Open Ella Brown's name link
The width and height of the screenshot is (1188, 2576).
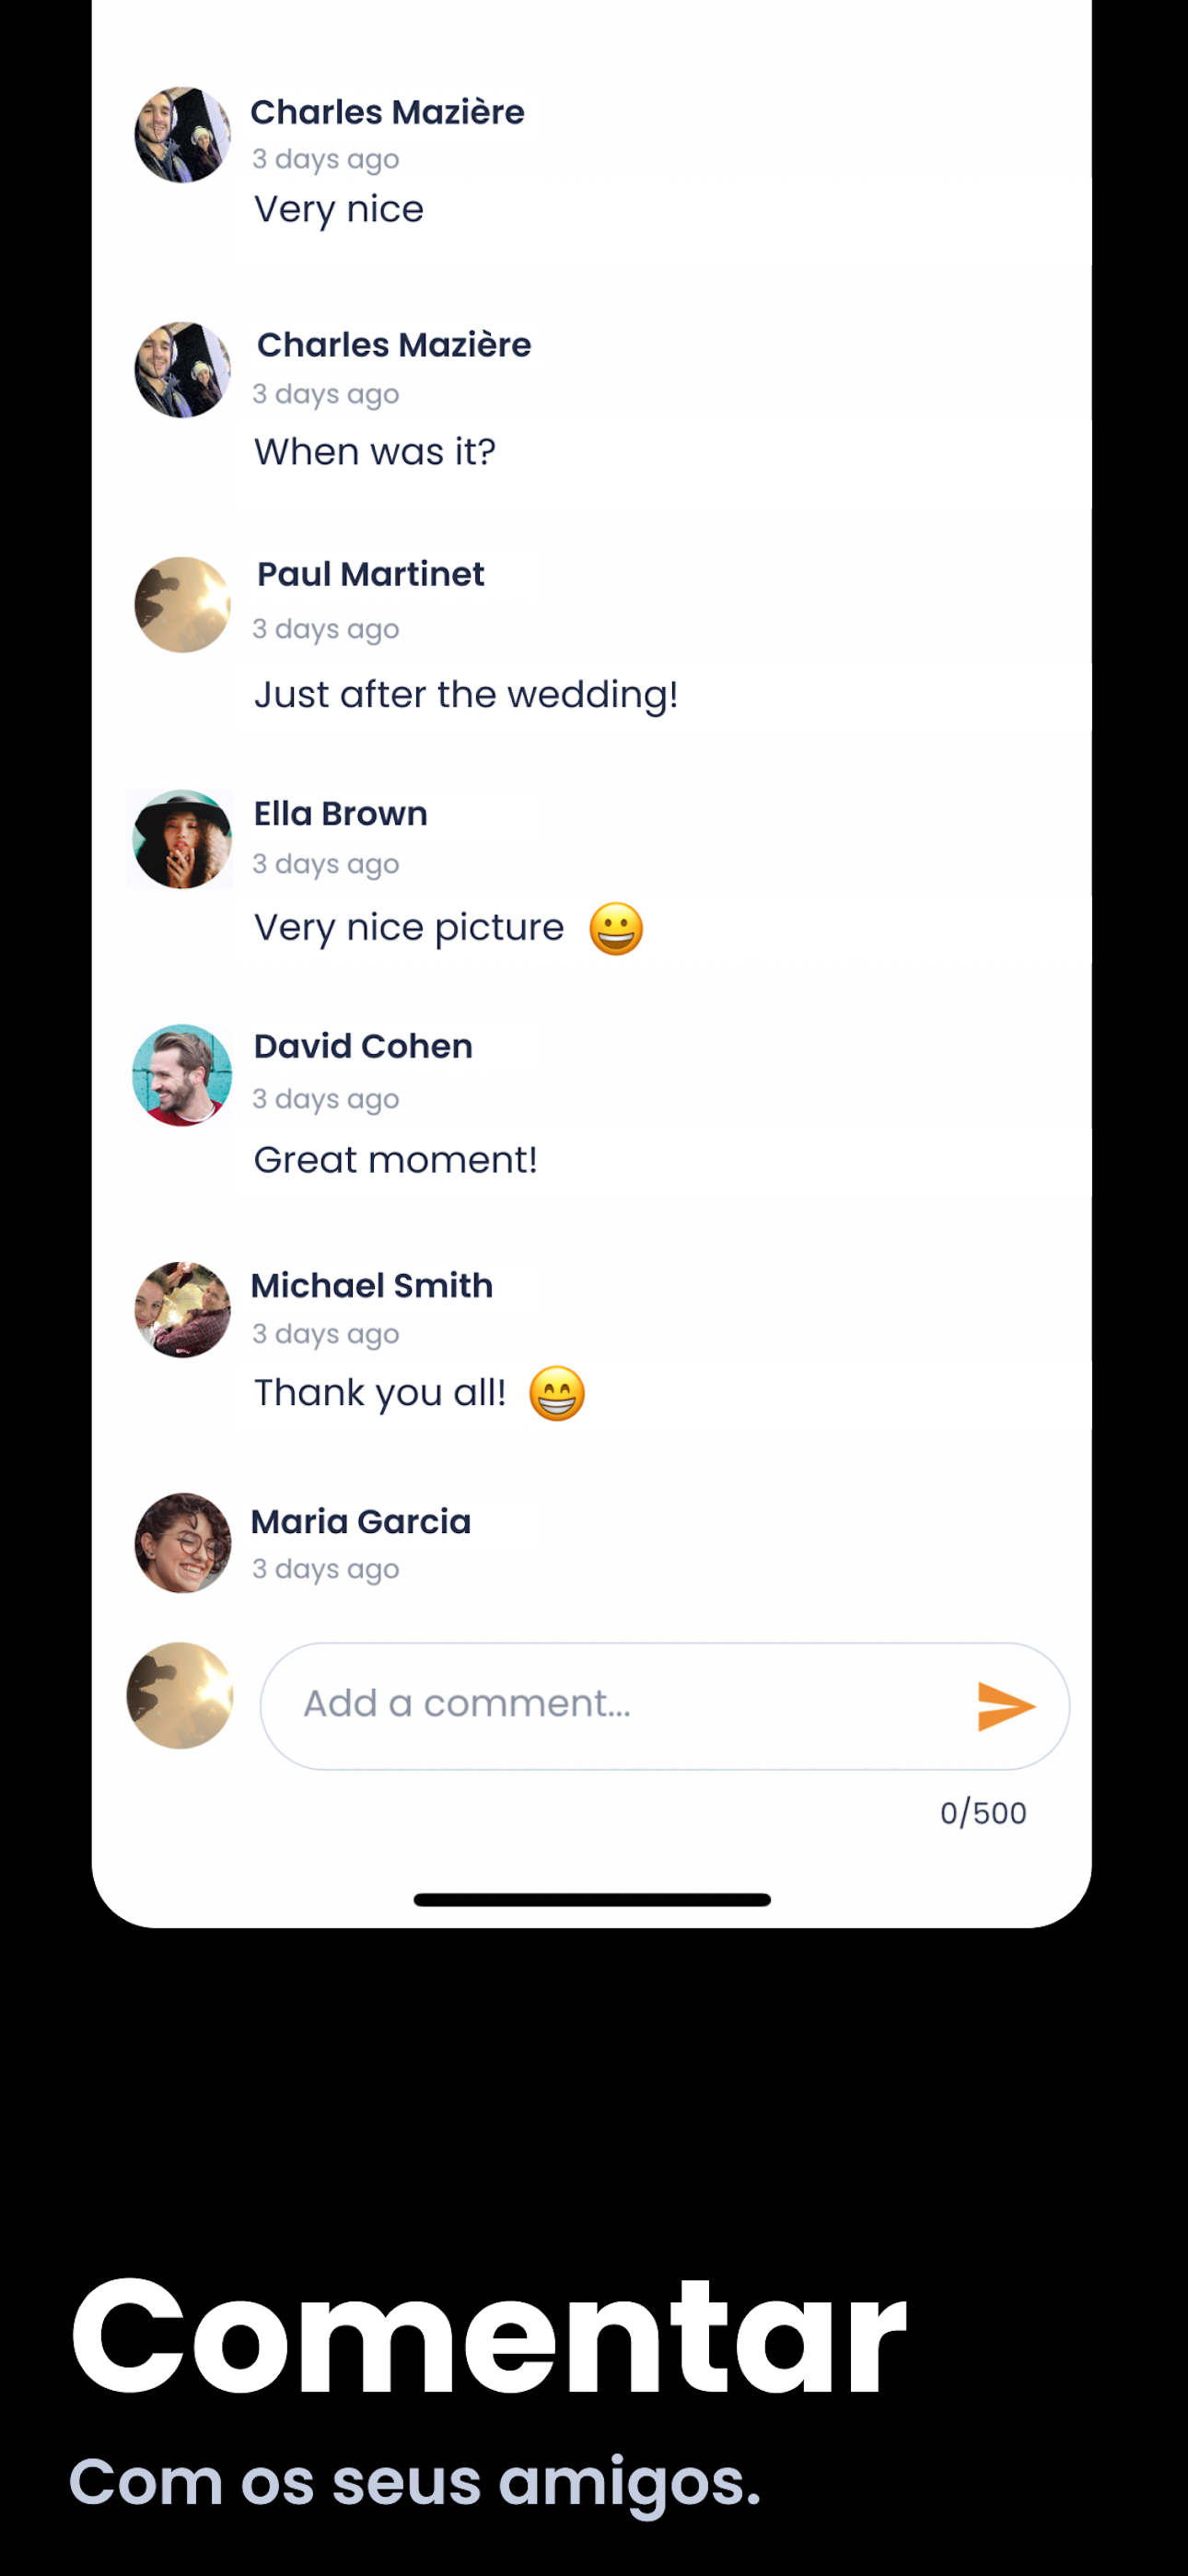[340, 814]
